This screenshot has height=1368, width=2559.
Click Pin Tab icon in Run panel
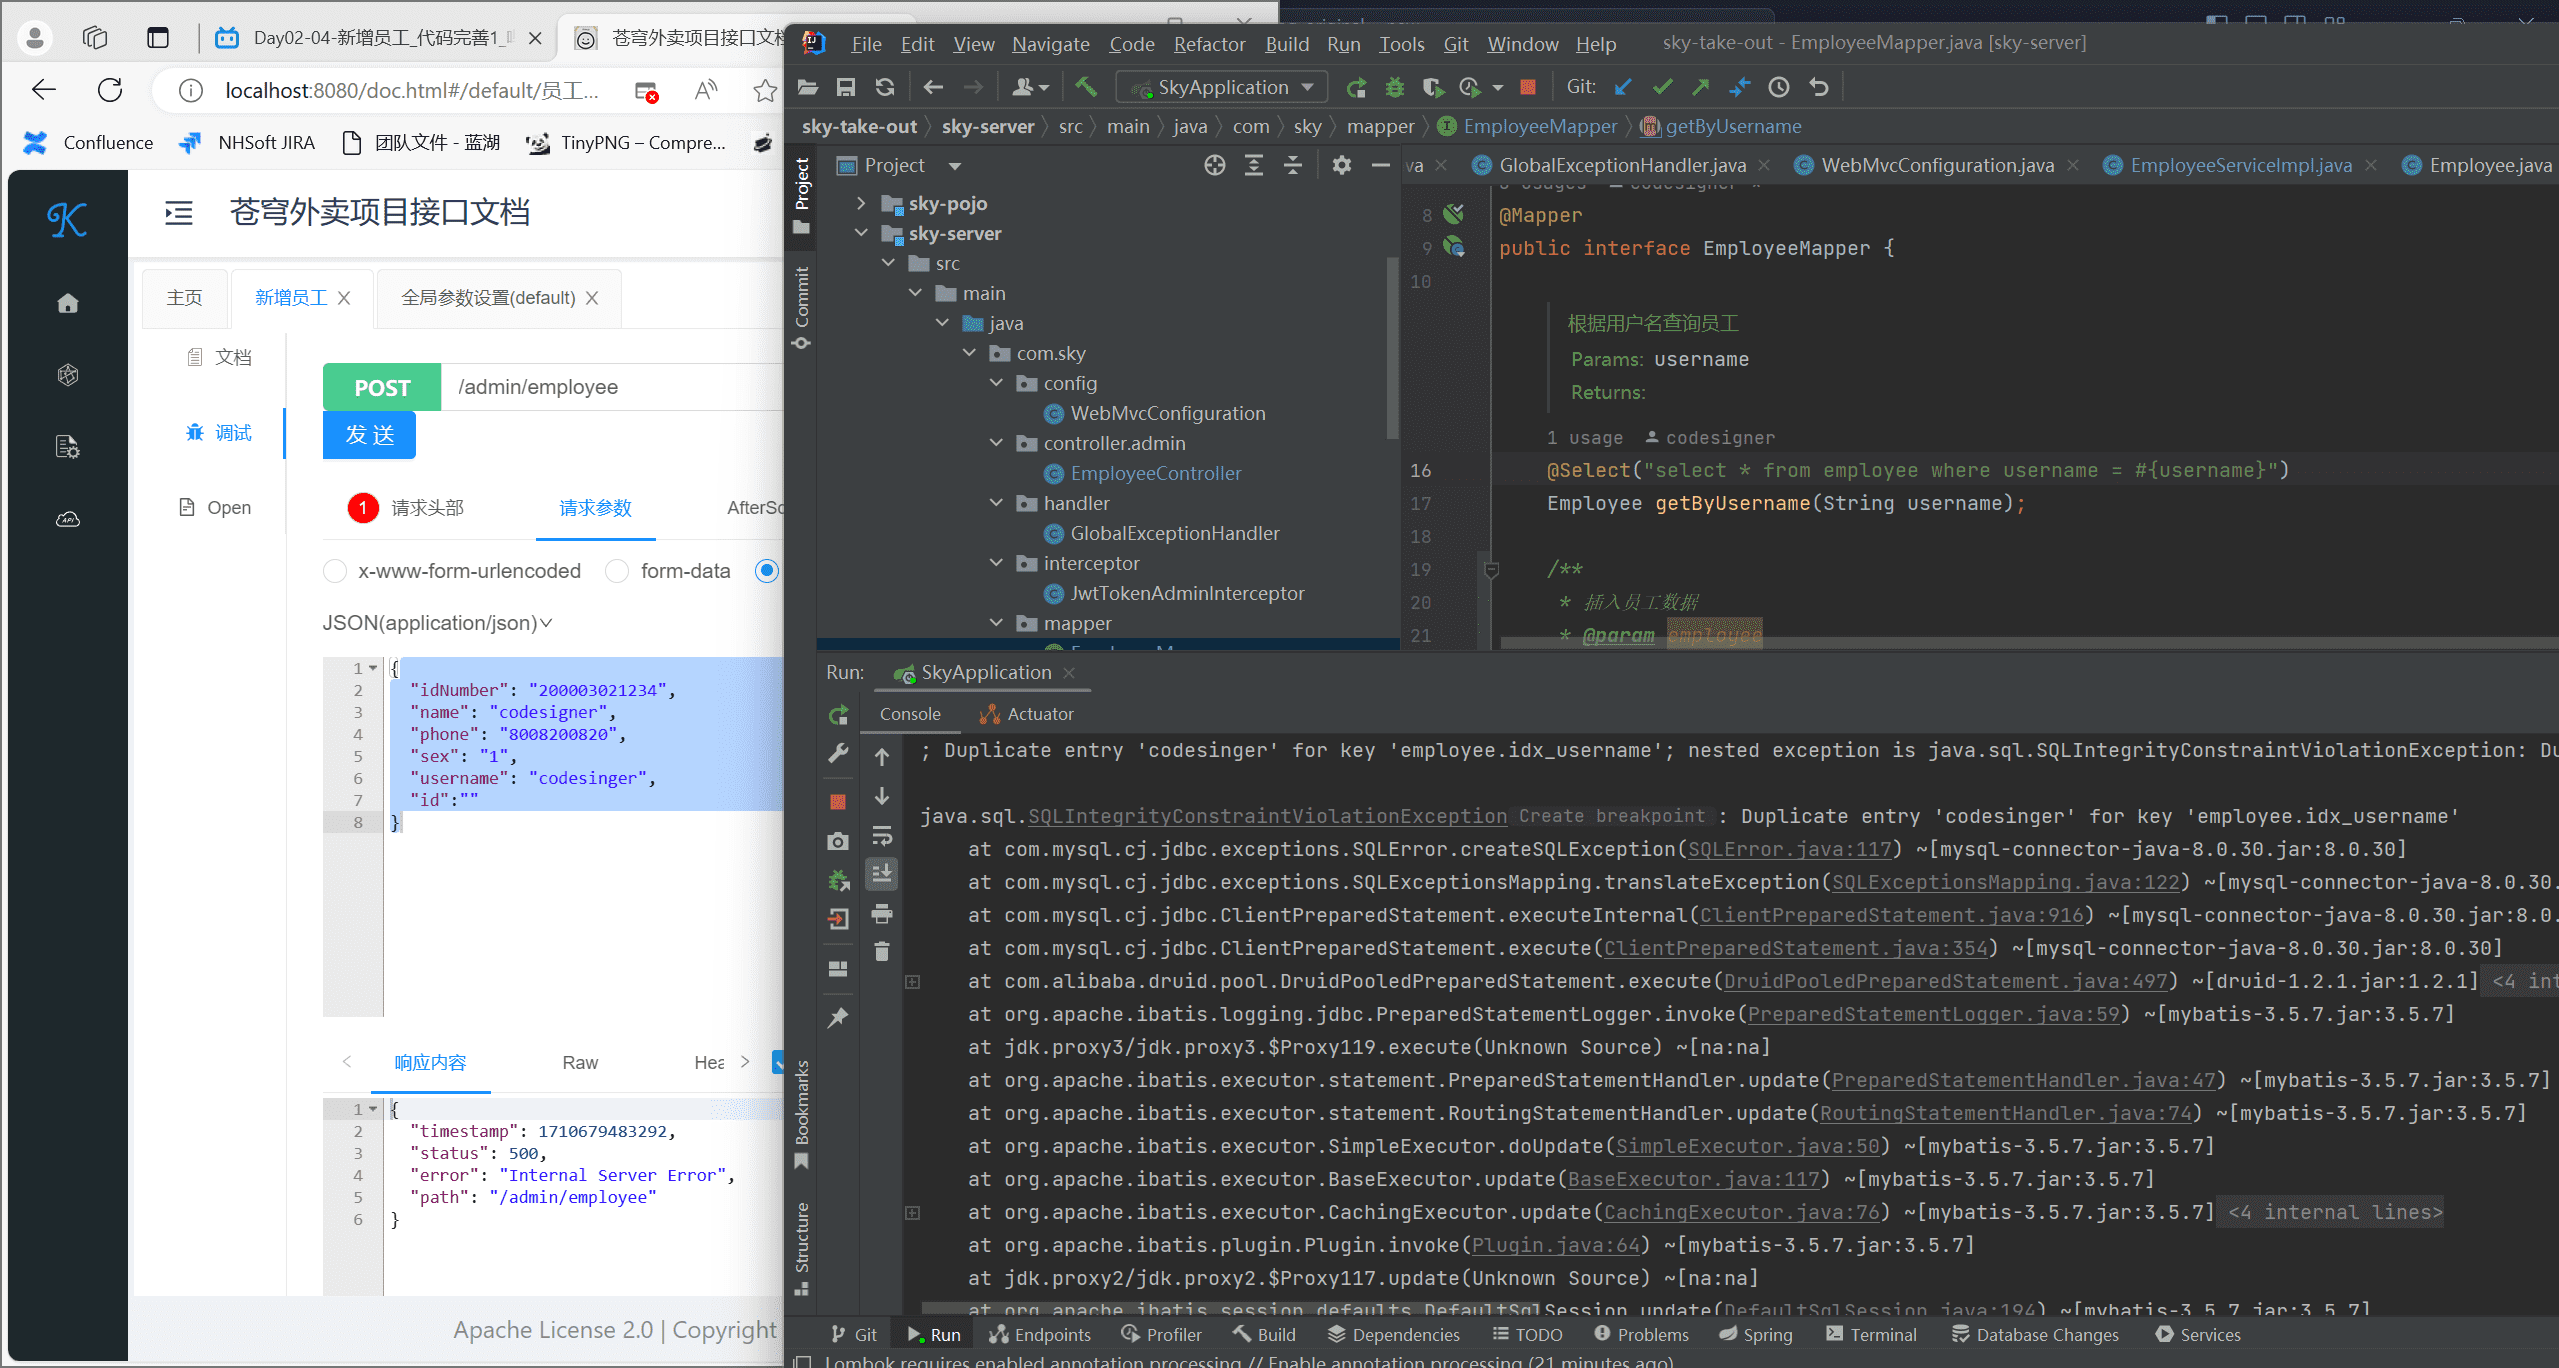(838, 1018)
